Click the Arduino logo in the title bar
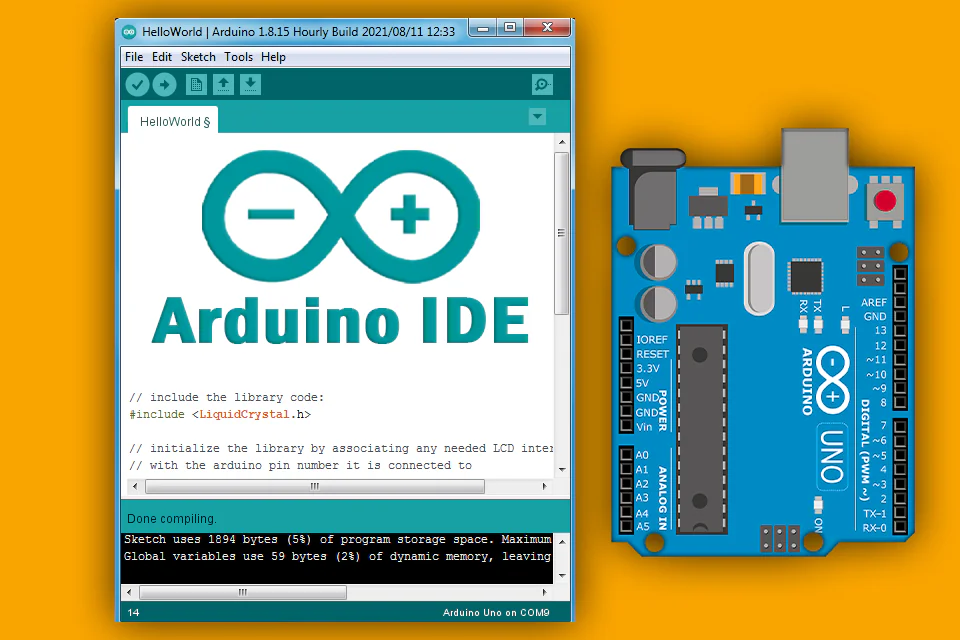The width and height of the screenshot is (960, 640). click(129, 30)
